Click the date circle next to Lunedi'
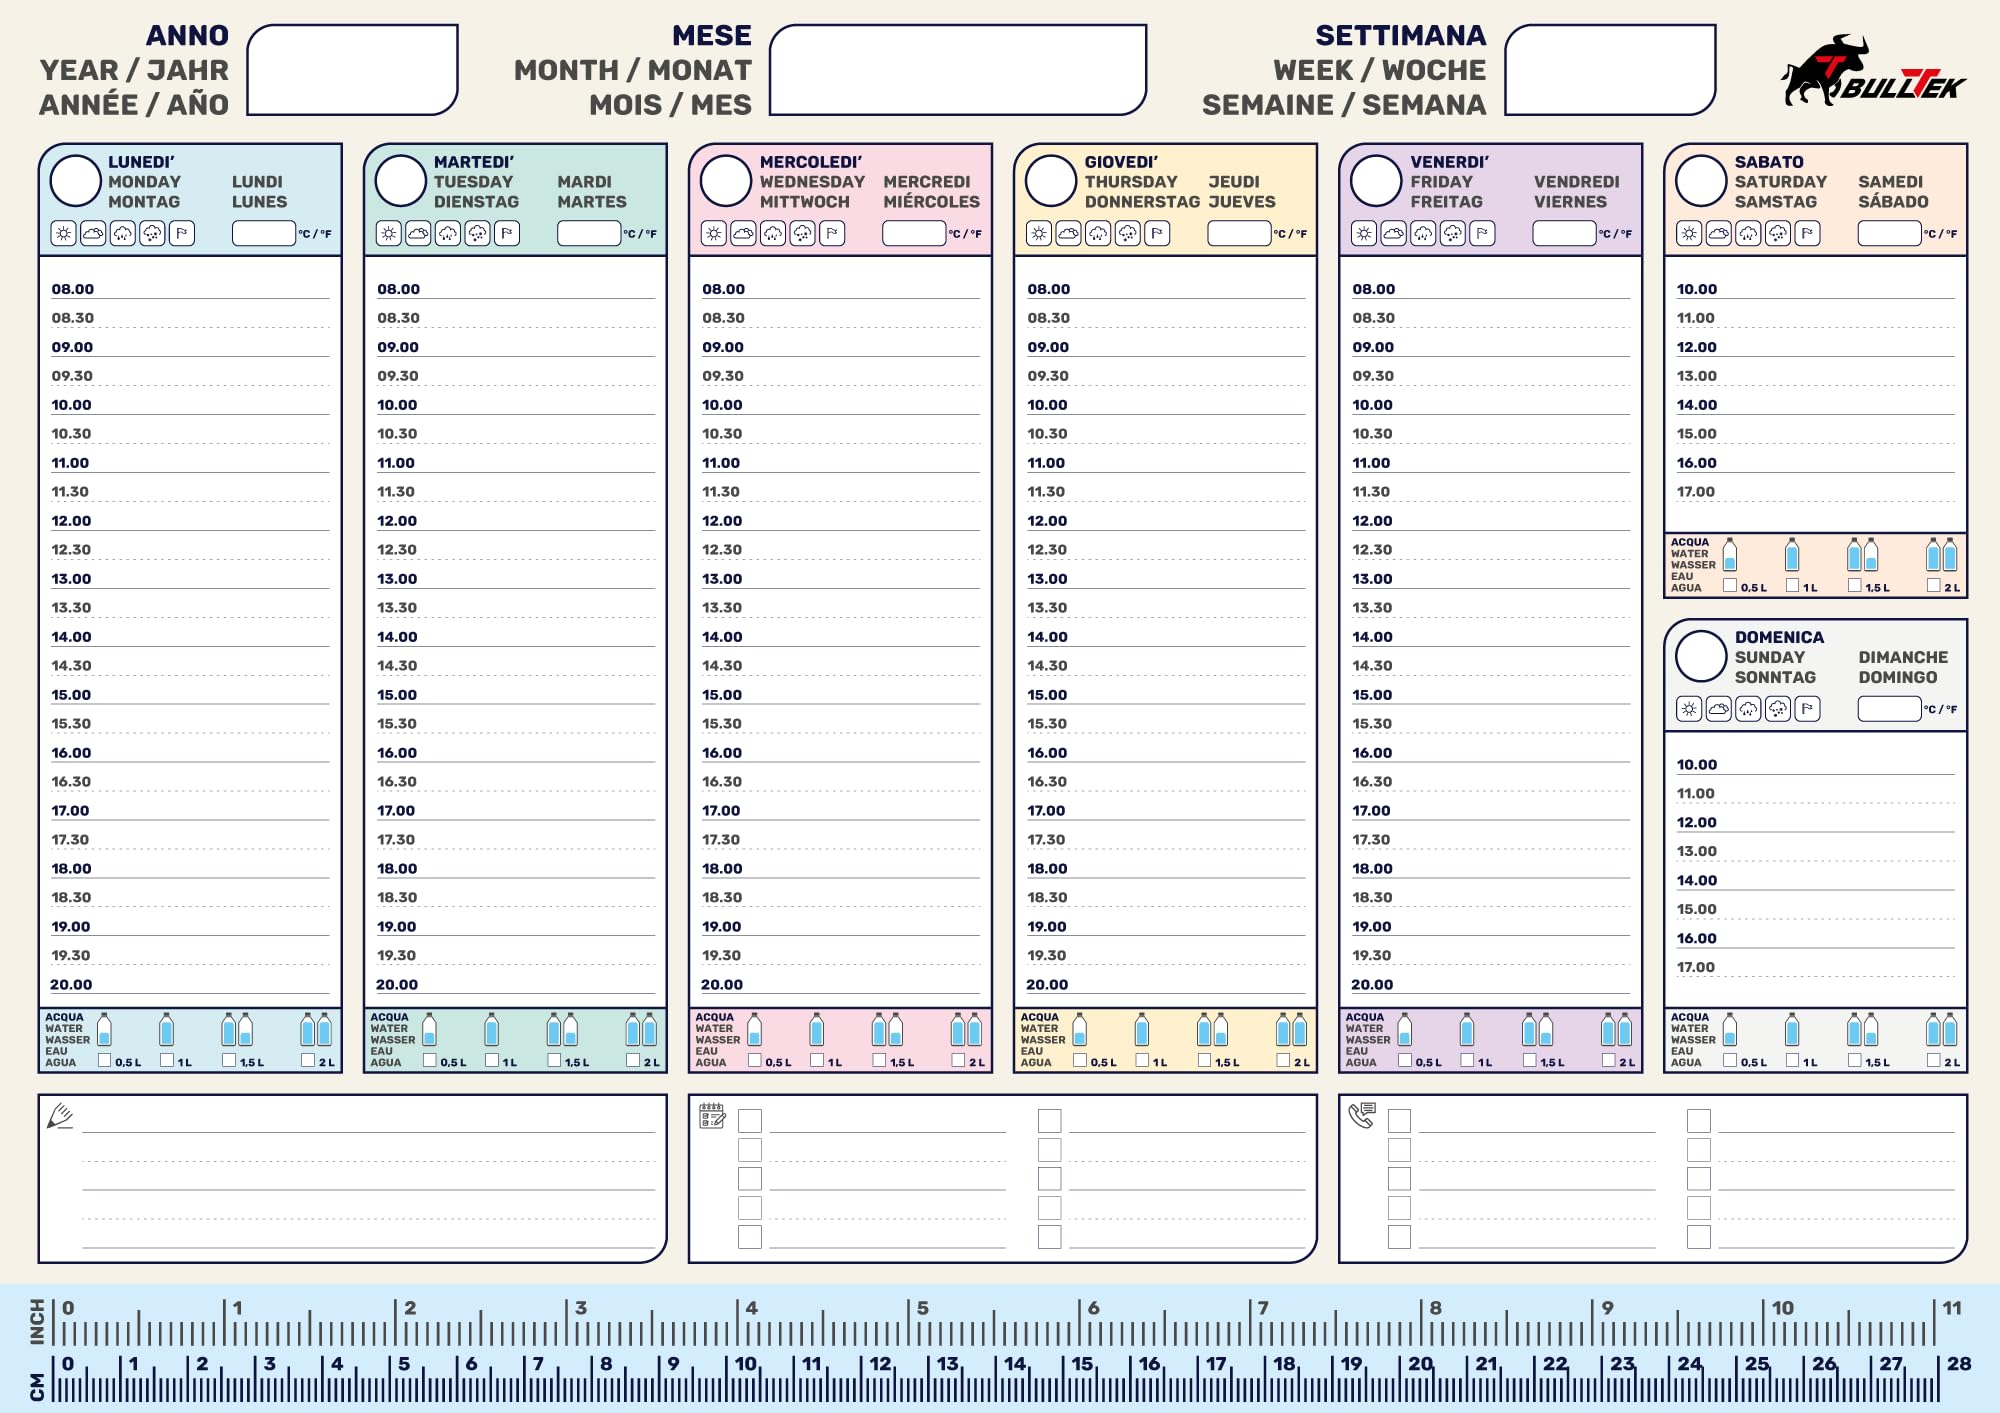The image size is (2000, 1413). click(x=76, y=181)
